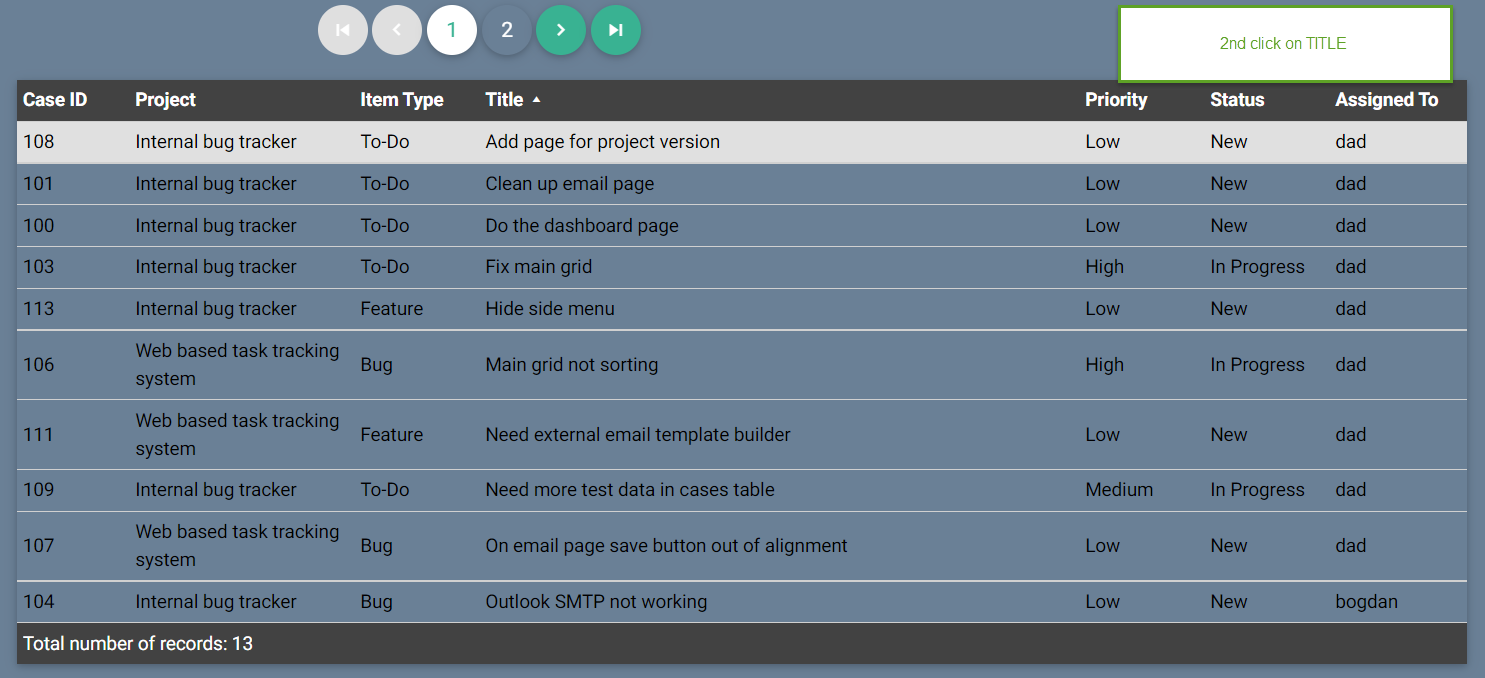This screenshot has height=678, width=1485.
Task: Select case ID 101 cell
Action: point(39,184)
